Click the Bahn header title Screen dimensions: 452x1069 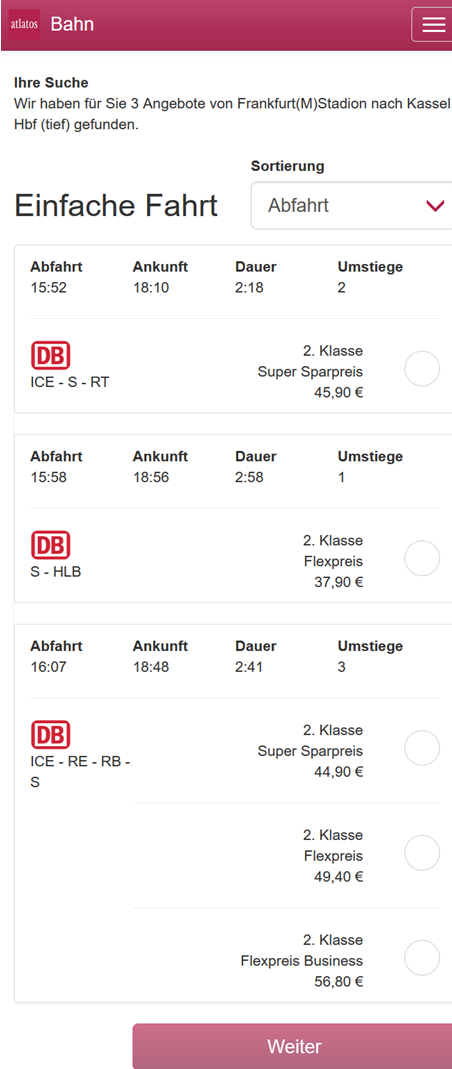click(72, 25)
